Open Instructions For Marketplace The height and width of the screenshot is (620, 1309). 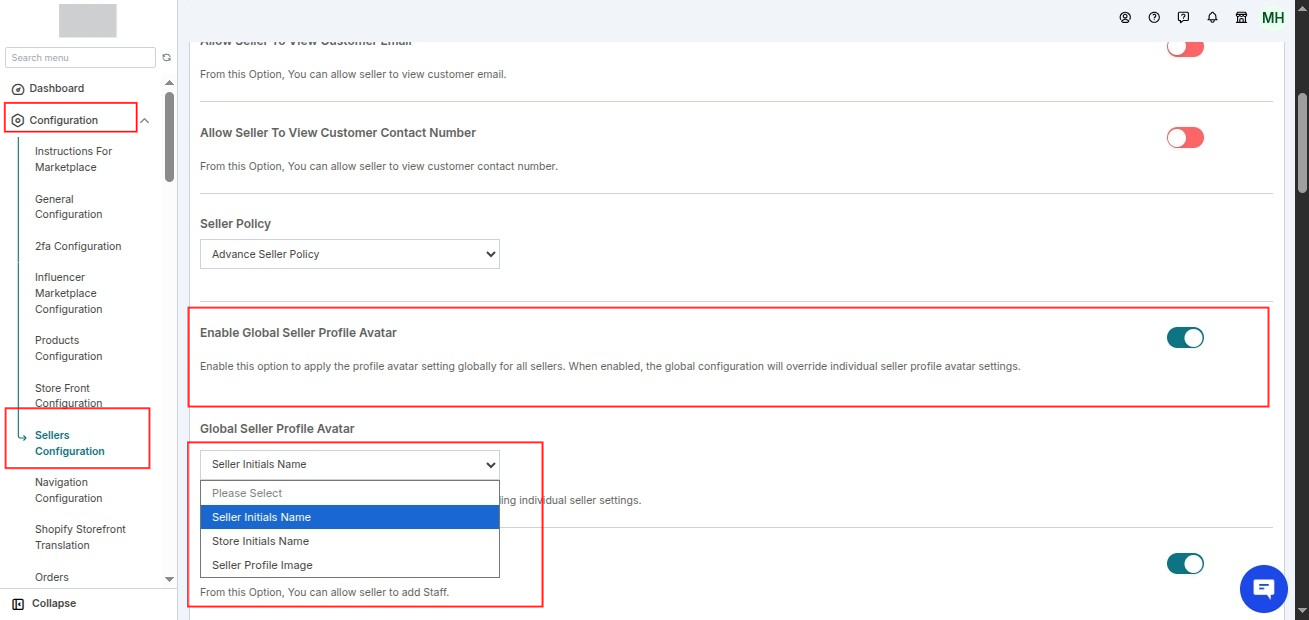point(73,159)
